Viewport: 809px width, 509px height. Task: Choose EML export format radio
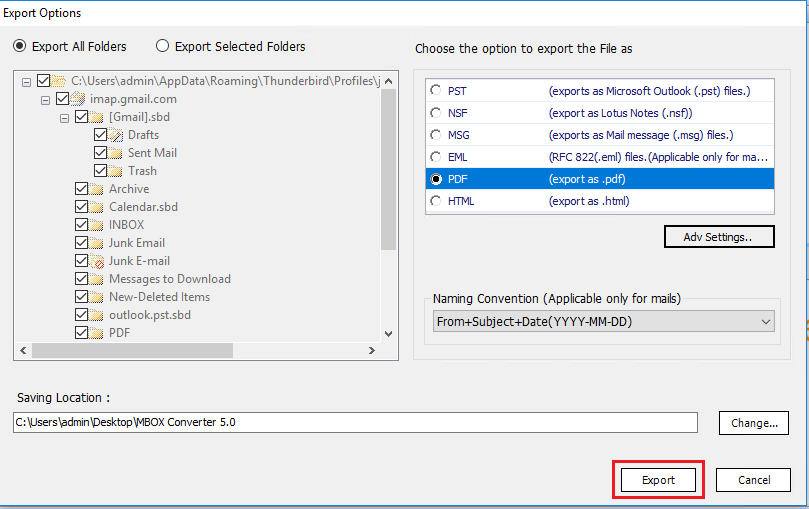click(x=436, y=156)
